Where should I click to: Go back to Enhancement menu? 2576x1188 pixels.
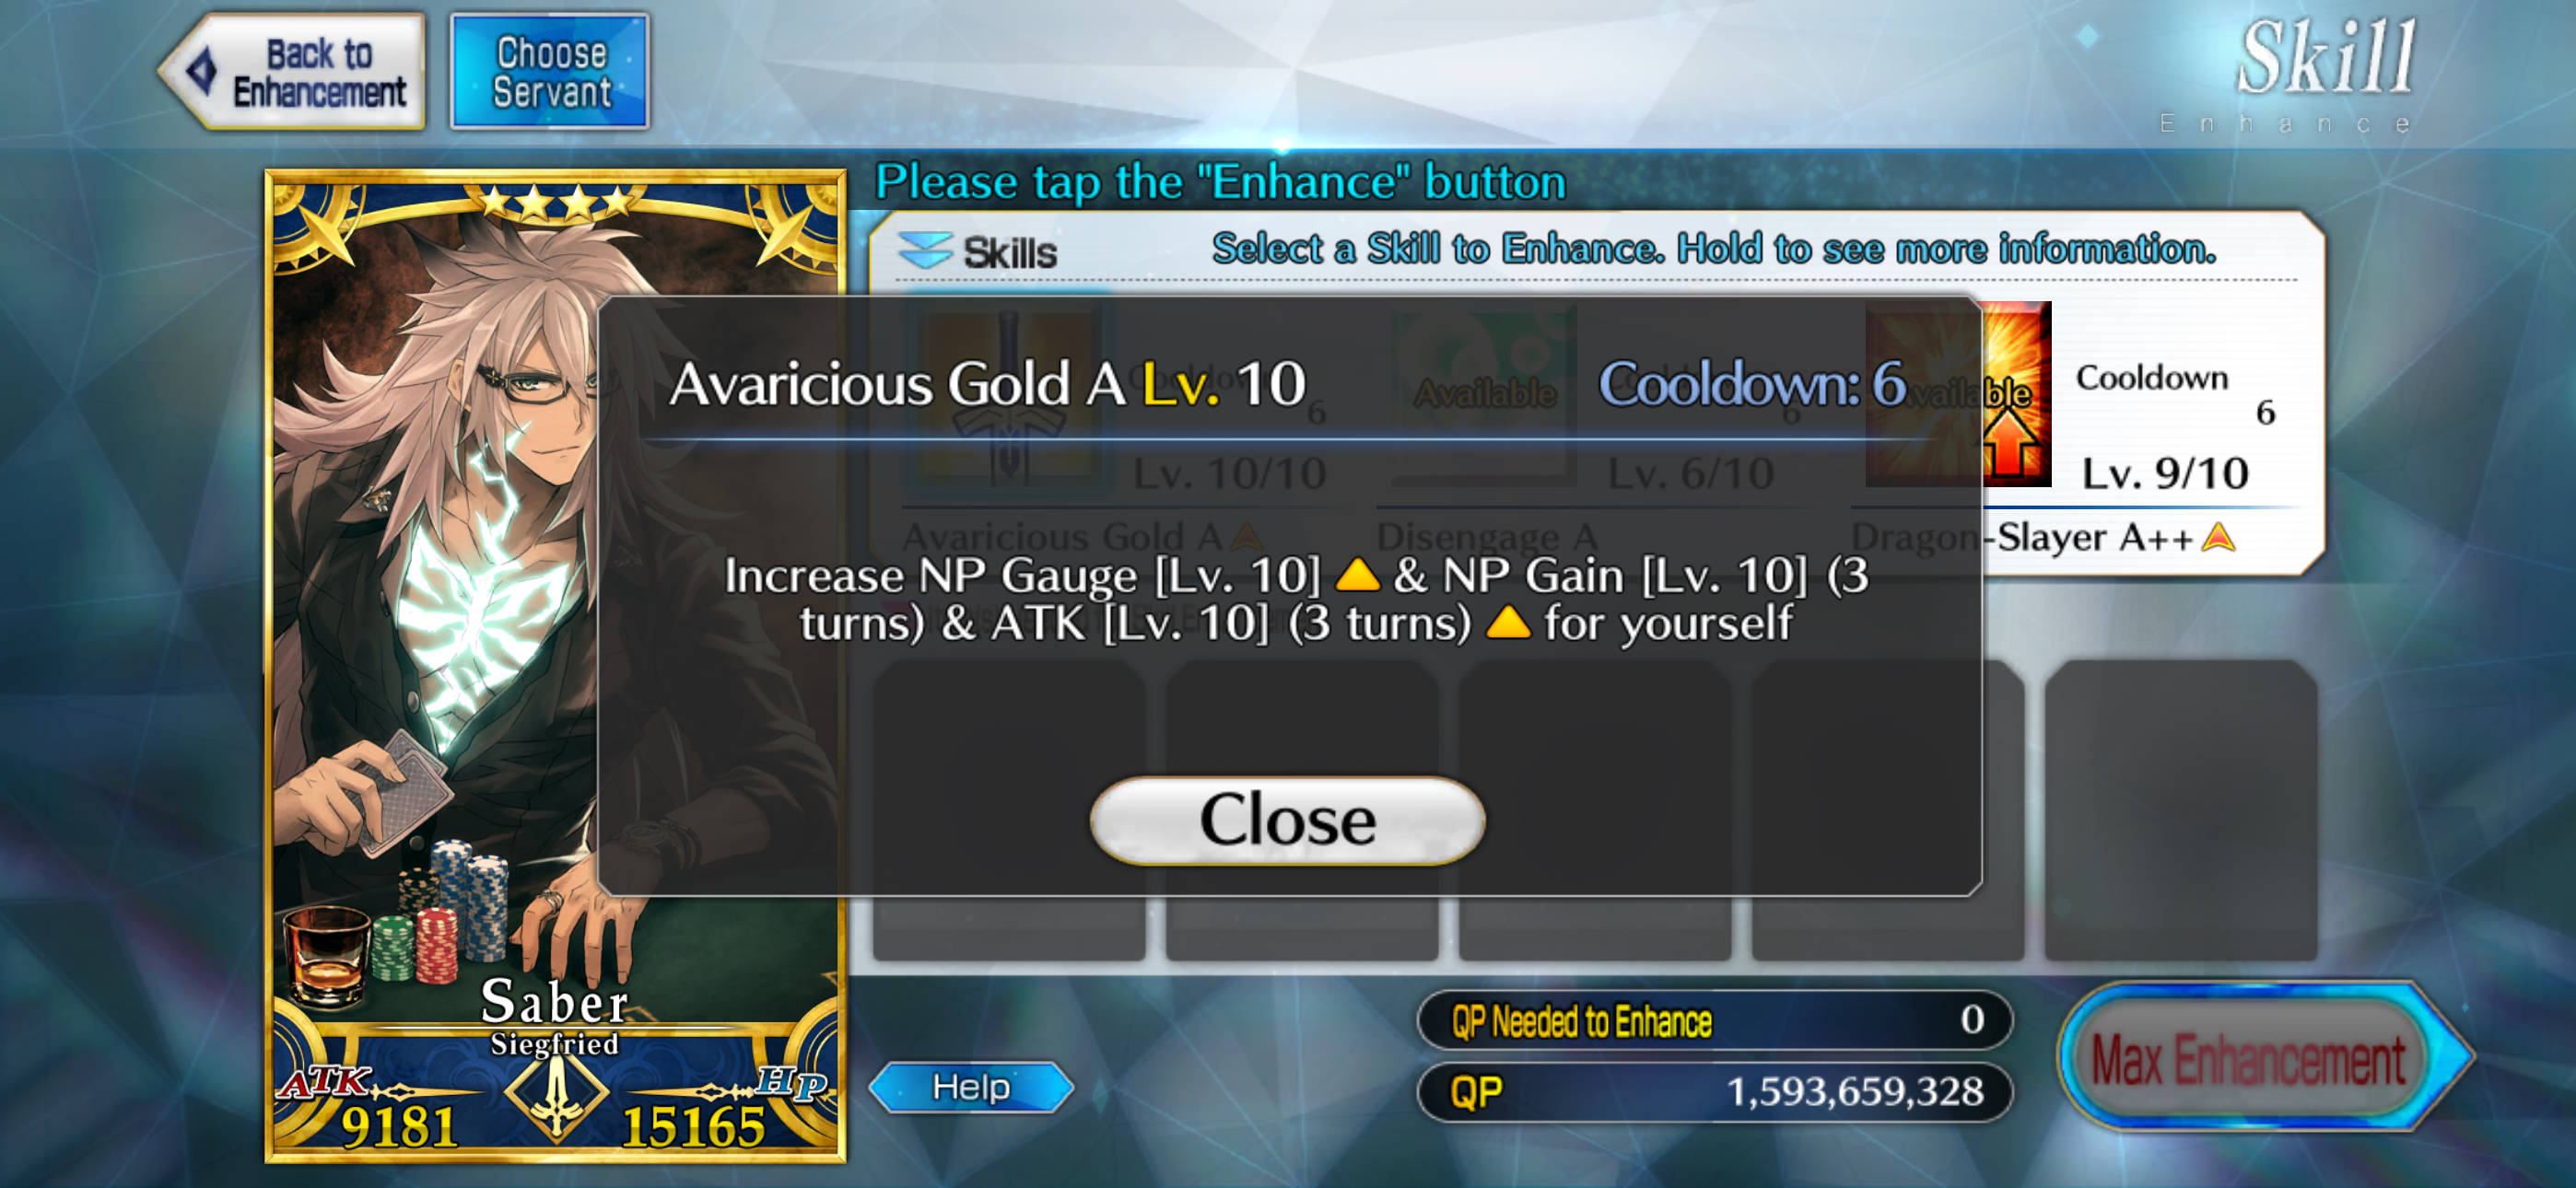click(x=293, y=72)
